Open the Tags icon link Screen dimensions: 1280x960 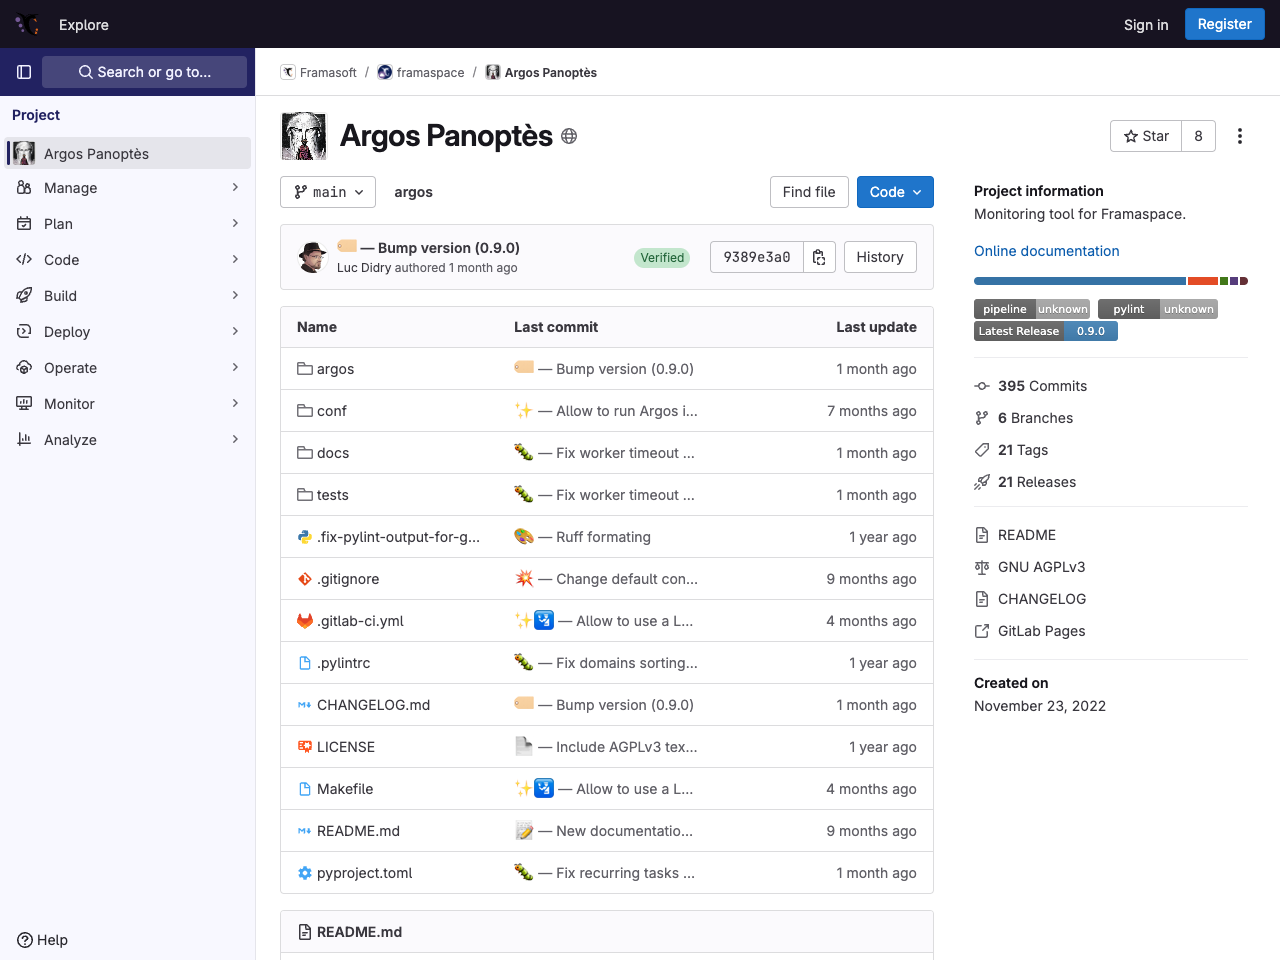tap(982, 450)
